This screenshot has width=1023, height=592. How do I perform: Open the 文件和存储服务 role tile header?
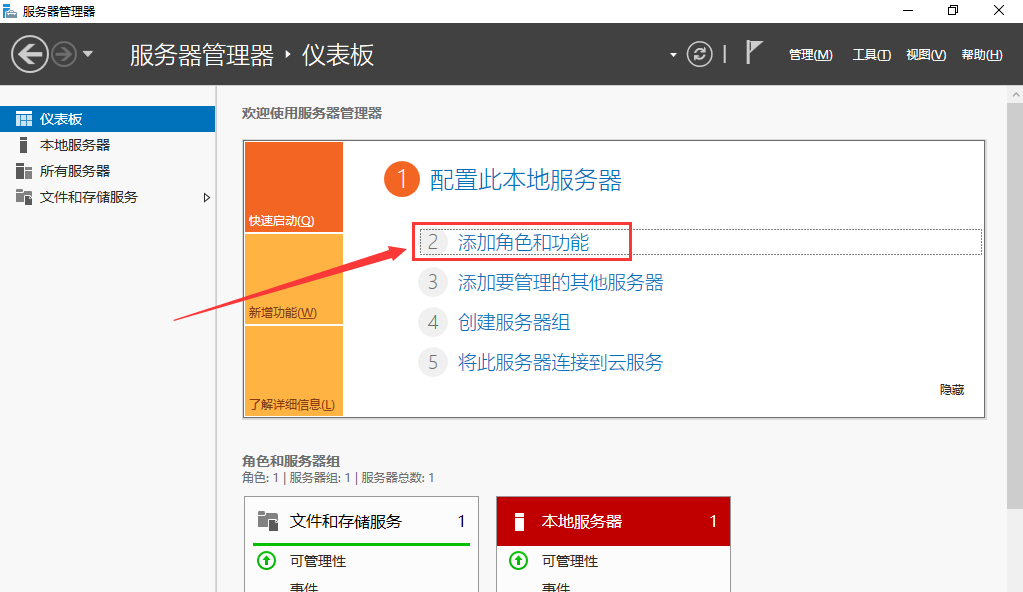pos(361,521)
